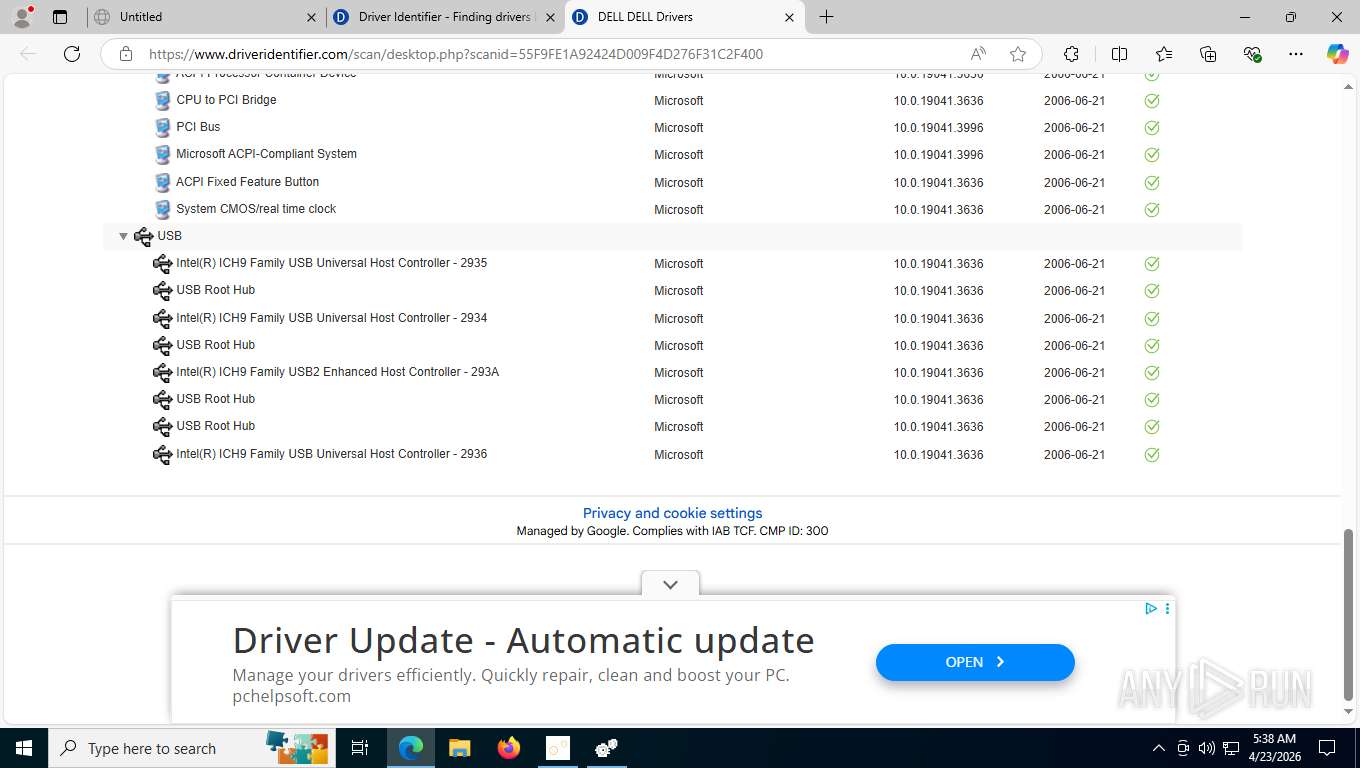1360x768 pixels.
Task: Click CPU to PCI Bridge device icon
Action: pos(163,100)
